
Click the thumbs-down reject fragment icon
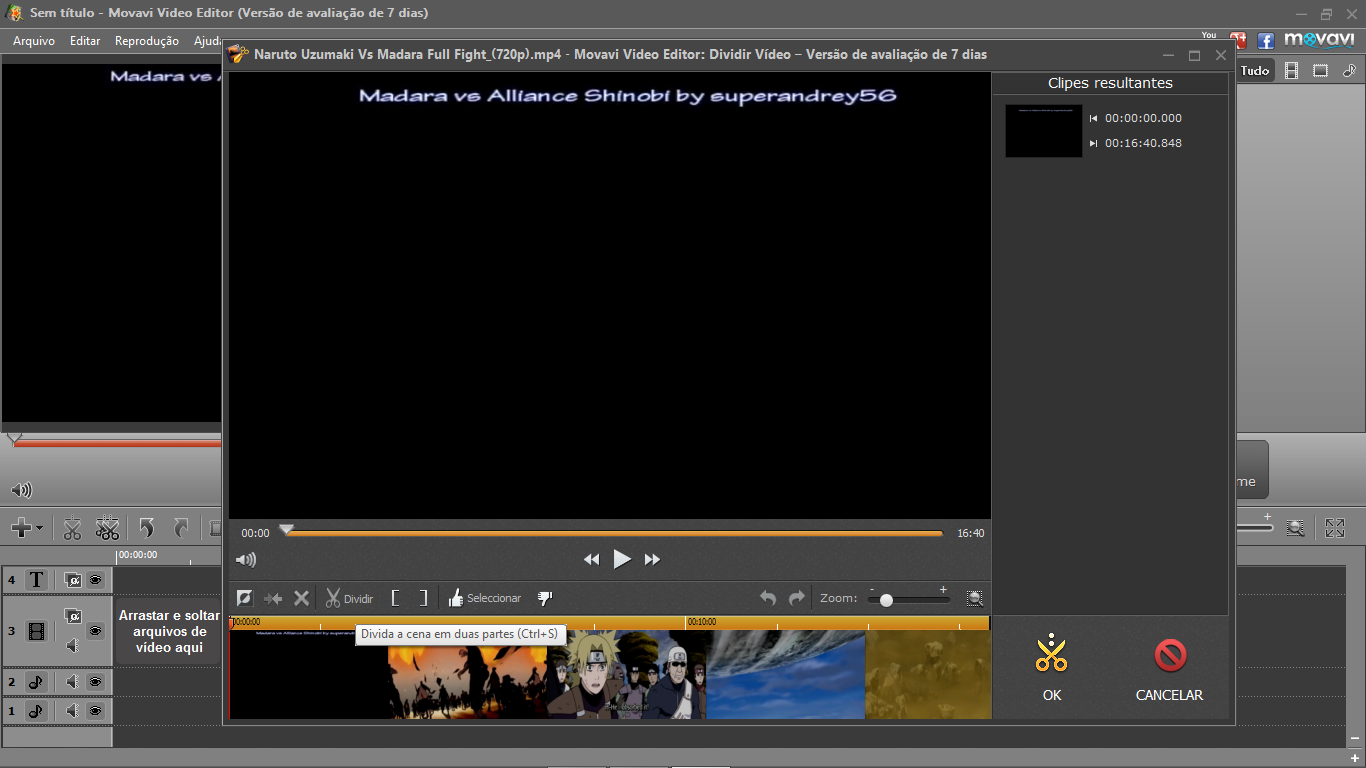pyautogui.click(x=544, y=597)
